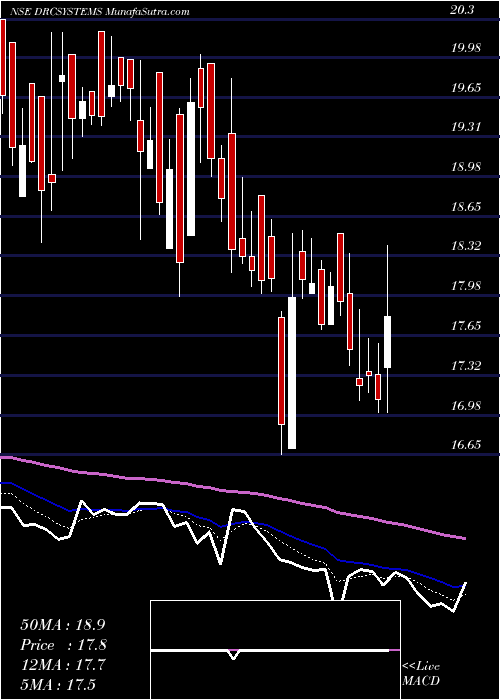Click the <<Live MACD label

[421, 674]
